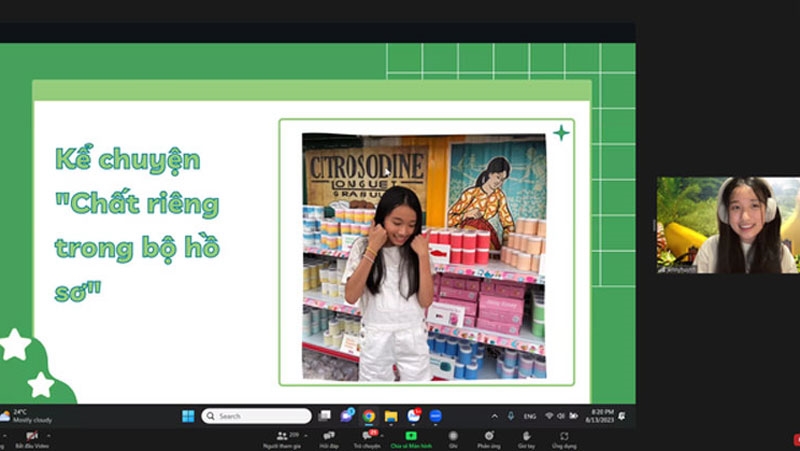
Task: Open the Phản ứng reactions menu
Action: point(489,439)
